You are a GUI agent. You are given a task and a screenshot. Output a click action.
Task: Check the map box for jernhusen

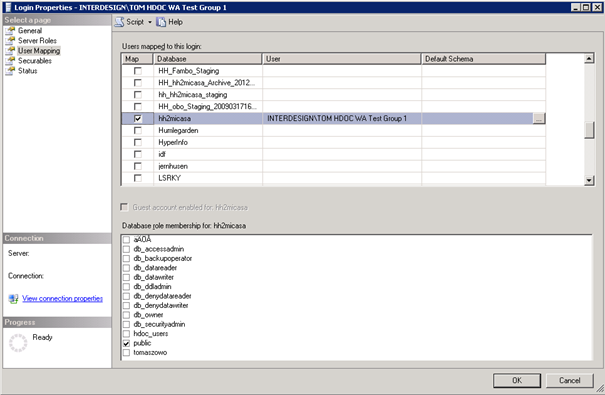137,166
